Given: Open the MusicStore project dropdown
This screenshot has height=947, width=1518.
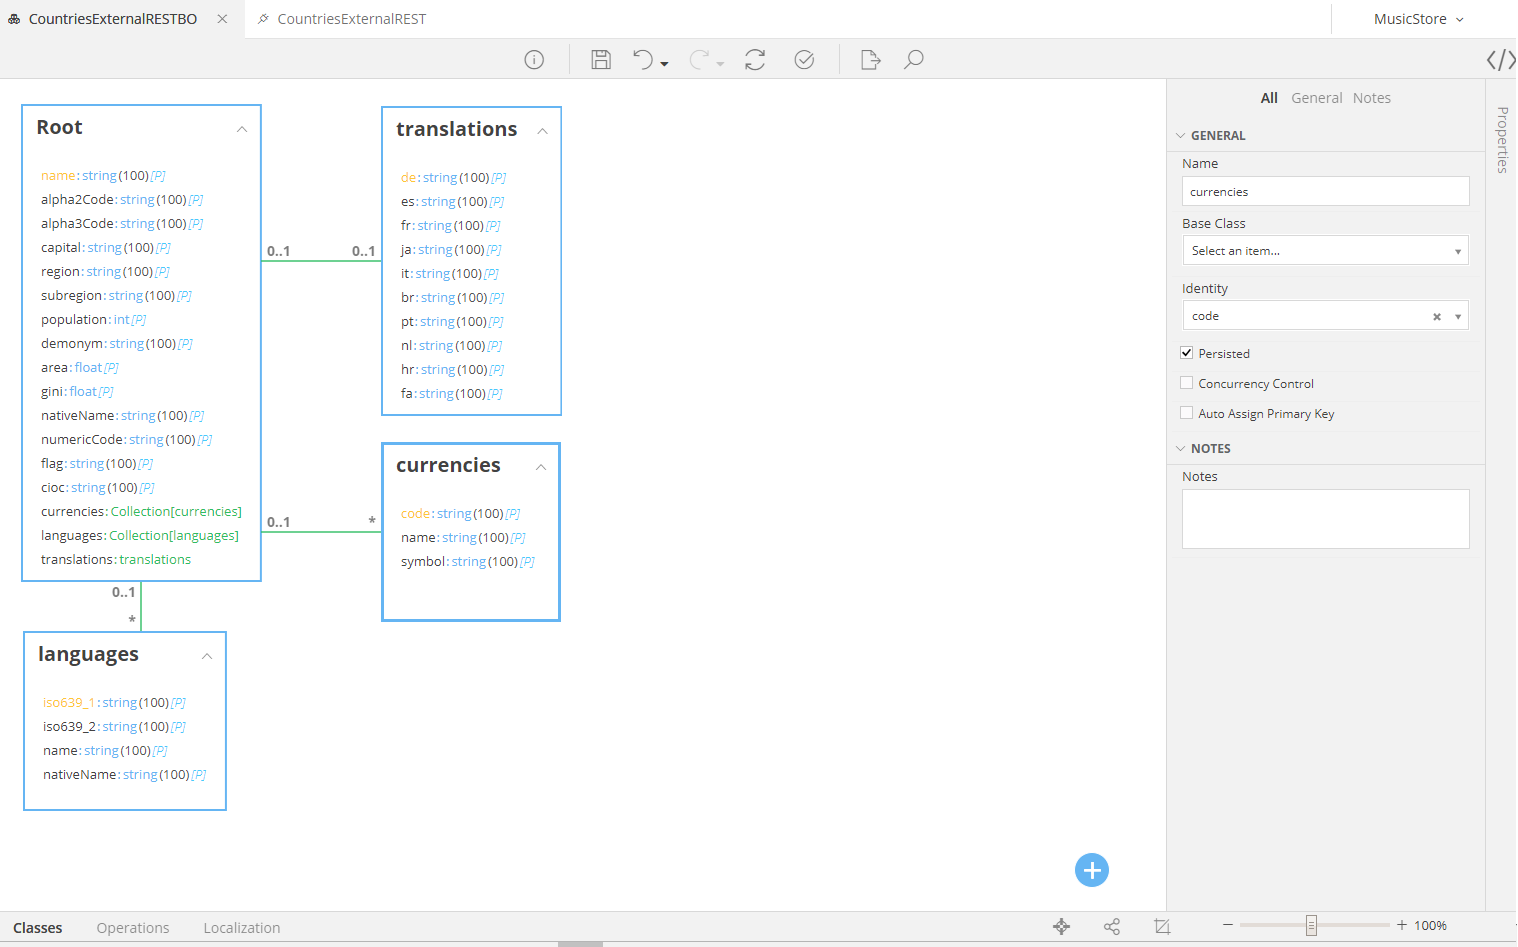Looking at the screenshot, I should tap(1418, 19).
